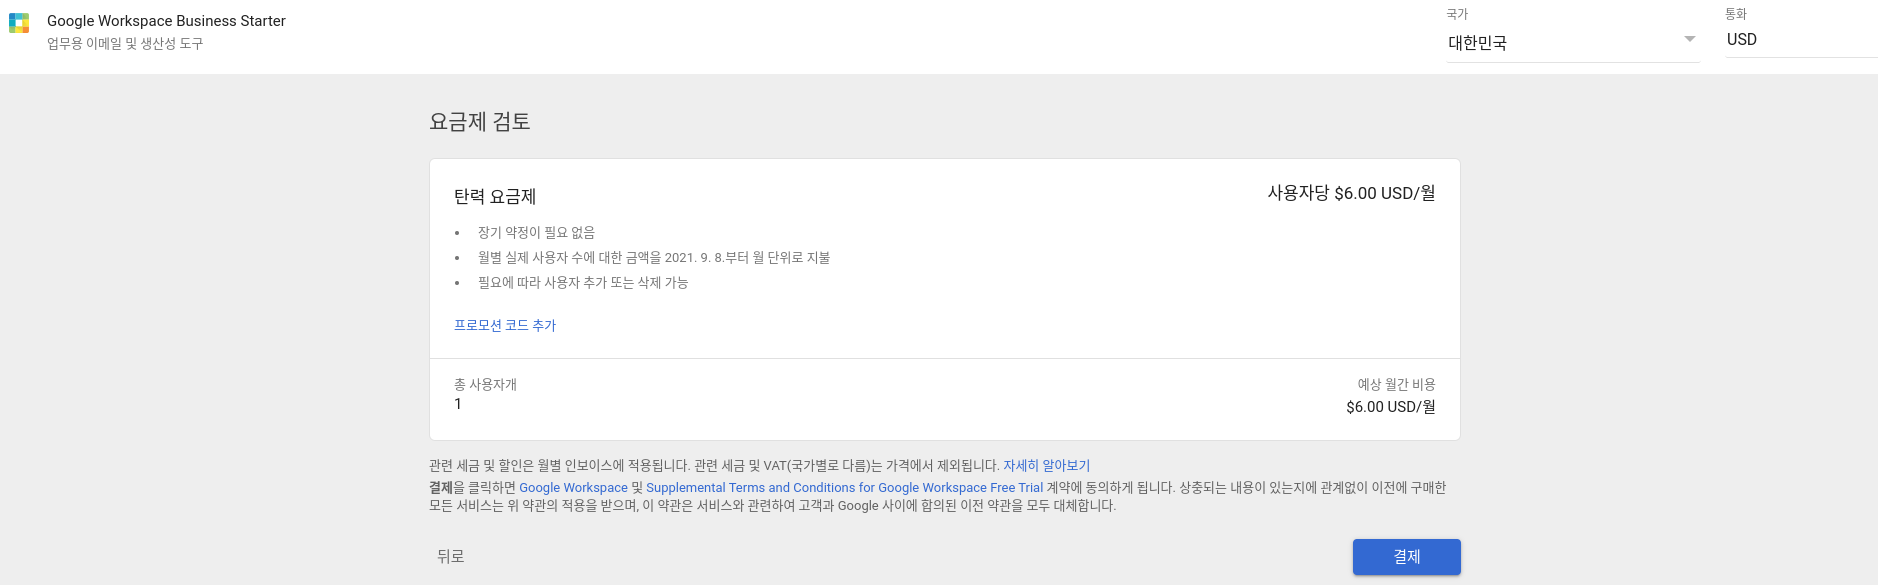Viewport: 1878px width, 585px height.
Task: Click the blue 결제 button
Action: (x=1406, y=557)
